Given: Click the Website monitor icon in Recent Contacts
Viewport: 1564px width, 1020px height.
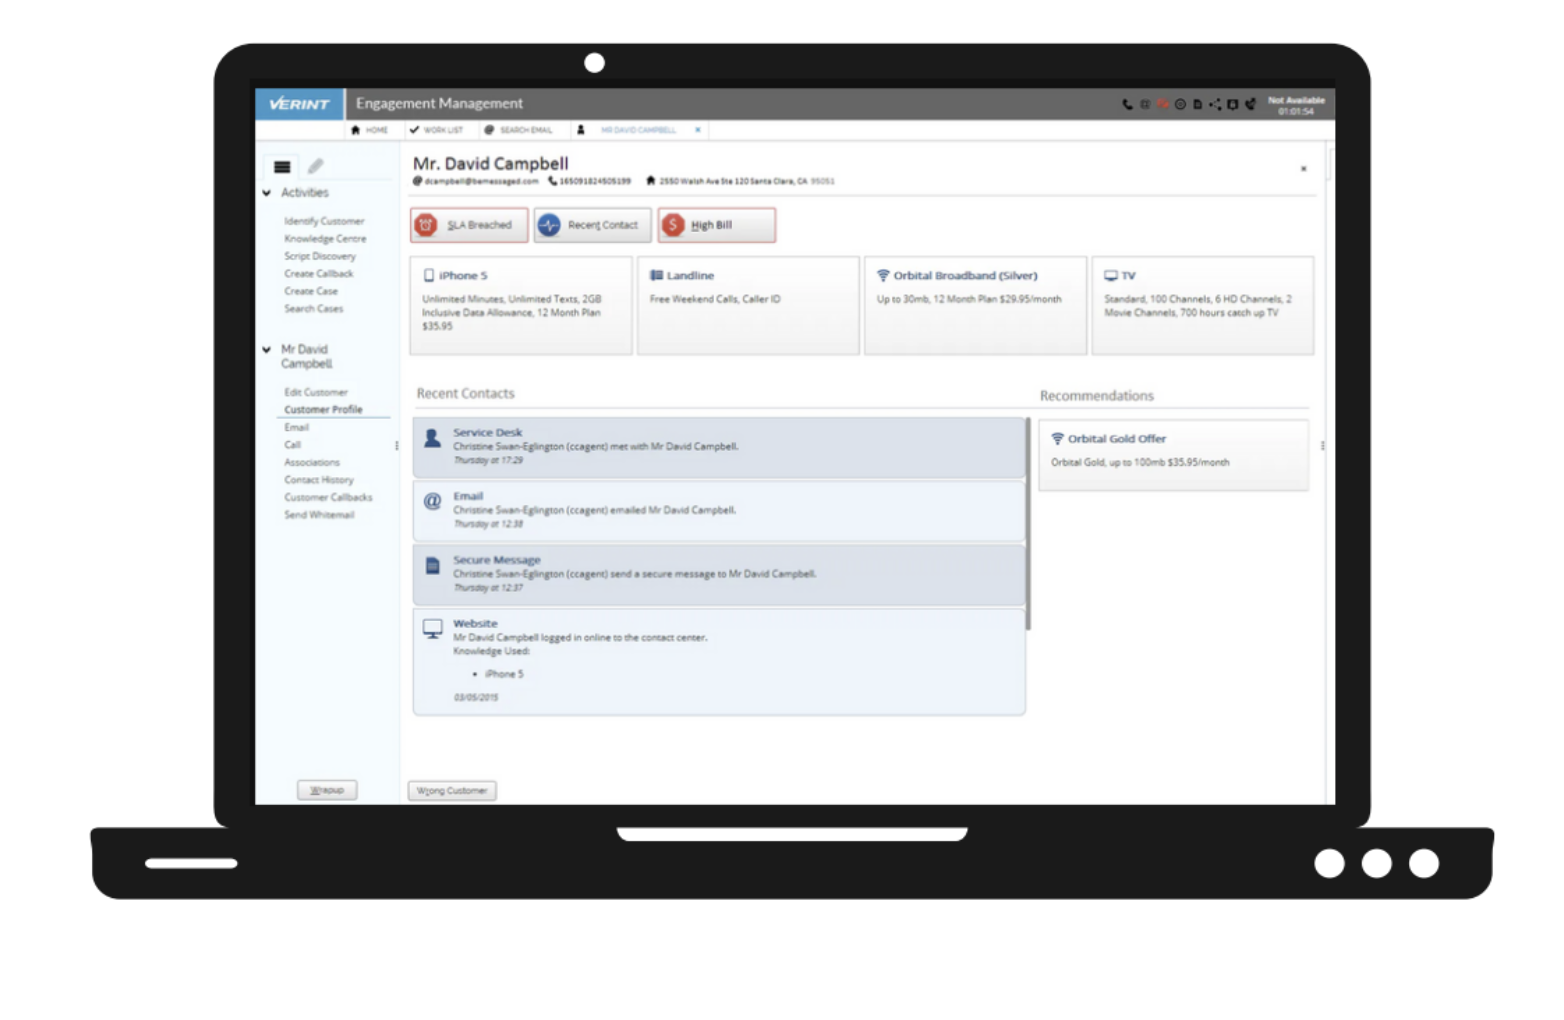Looking at the screenshot, I should [x=432, y=628].
